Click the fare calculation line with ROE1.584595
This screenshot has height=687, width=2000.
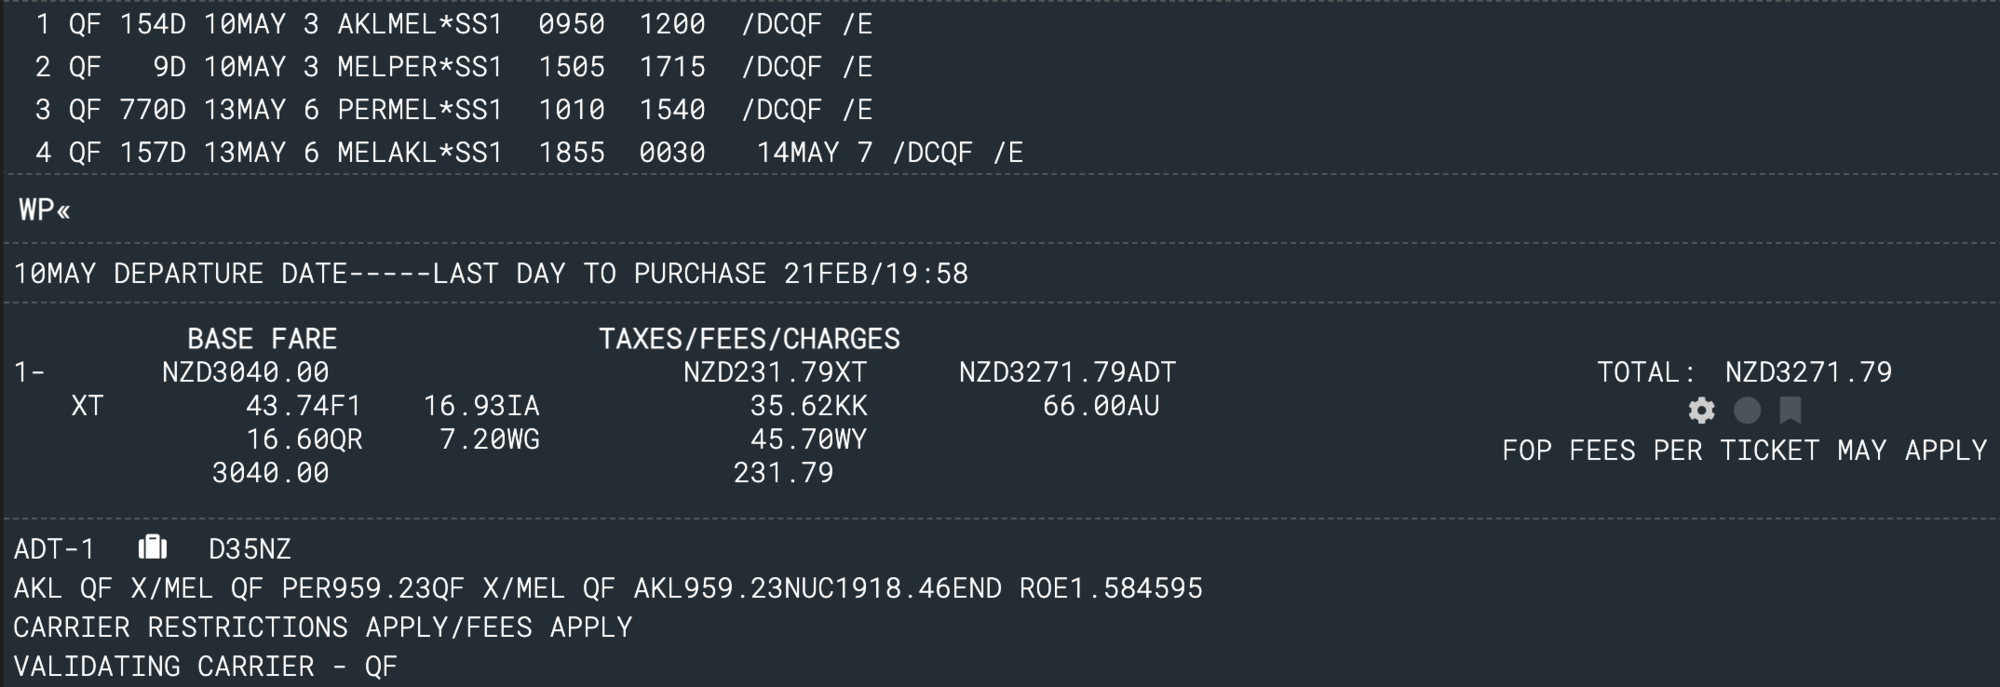(x=608, y=588)
